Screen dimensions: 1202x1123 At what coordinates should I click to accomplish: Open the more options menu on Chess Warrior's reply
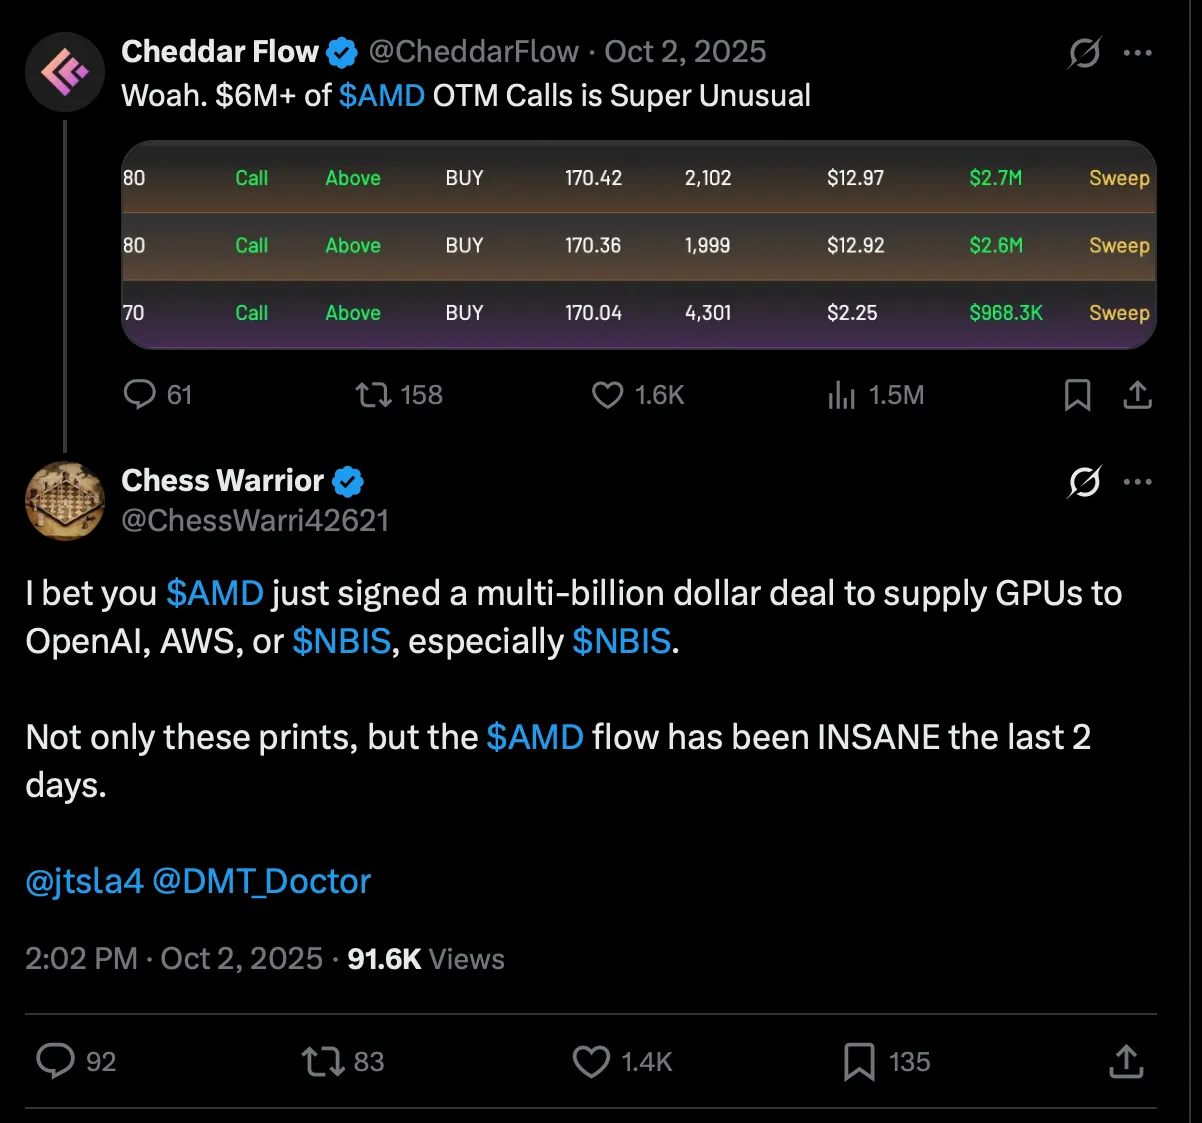click(x=1138, y=482)
